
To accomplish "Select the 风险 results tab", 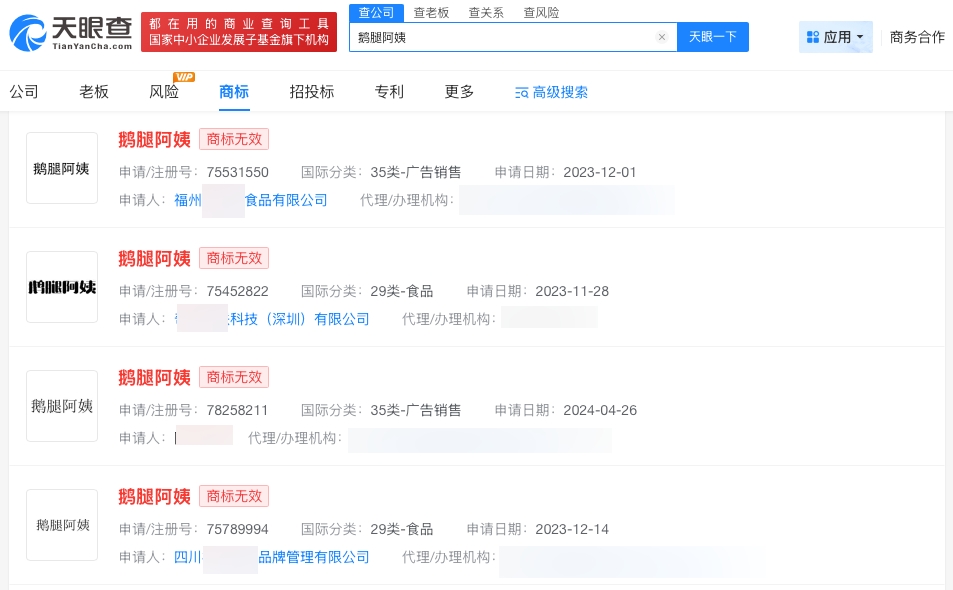I will coord(164,92).
